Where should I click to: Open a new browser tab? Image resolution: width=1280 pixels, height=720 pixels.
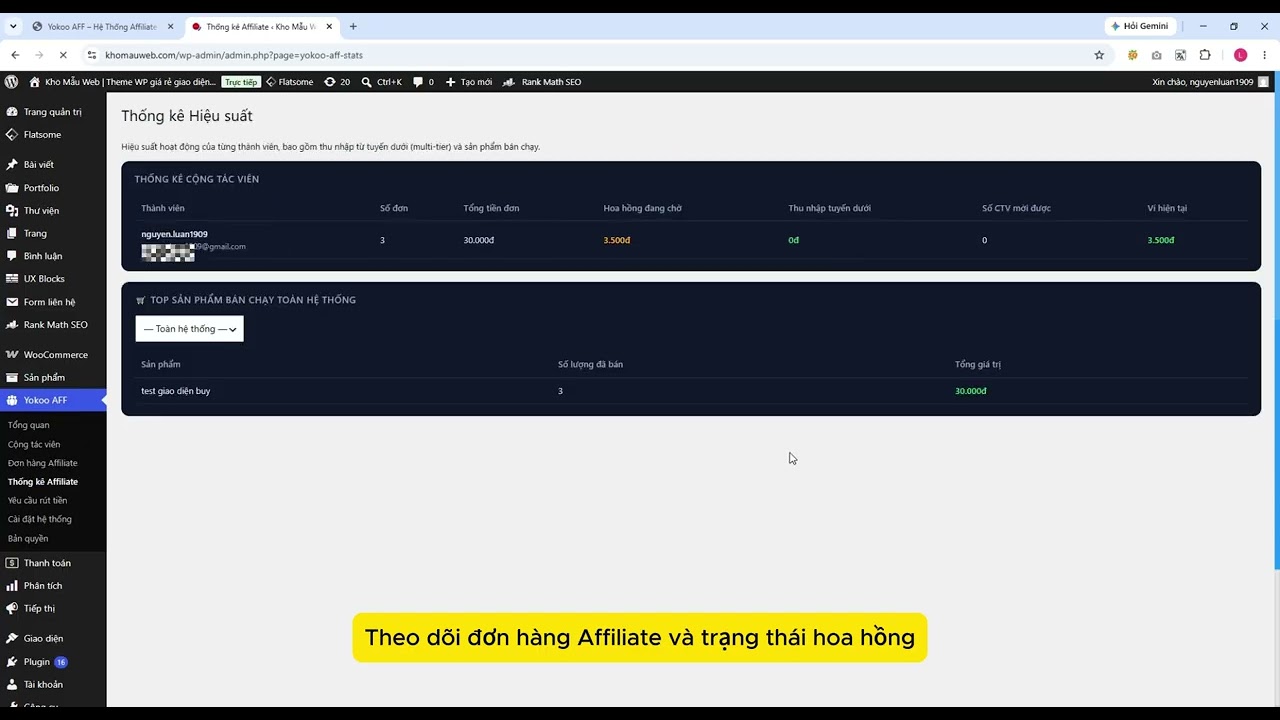[353, 27]
